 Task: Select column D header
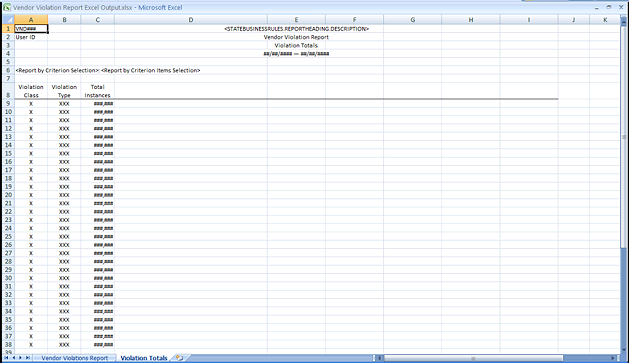191,20
